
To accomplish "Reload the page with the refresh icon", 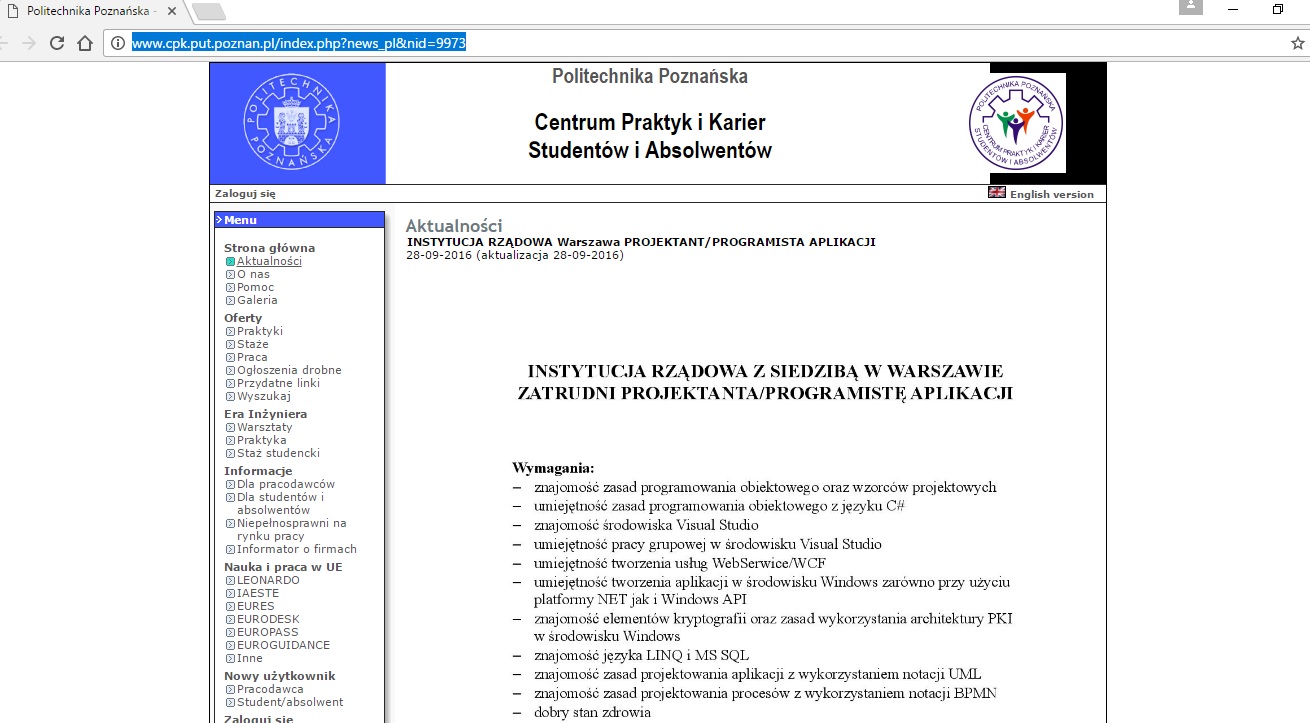I will tap(57, 43).
